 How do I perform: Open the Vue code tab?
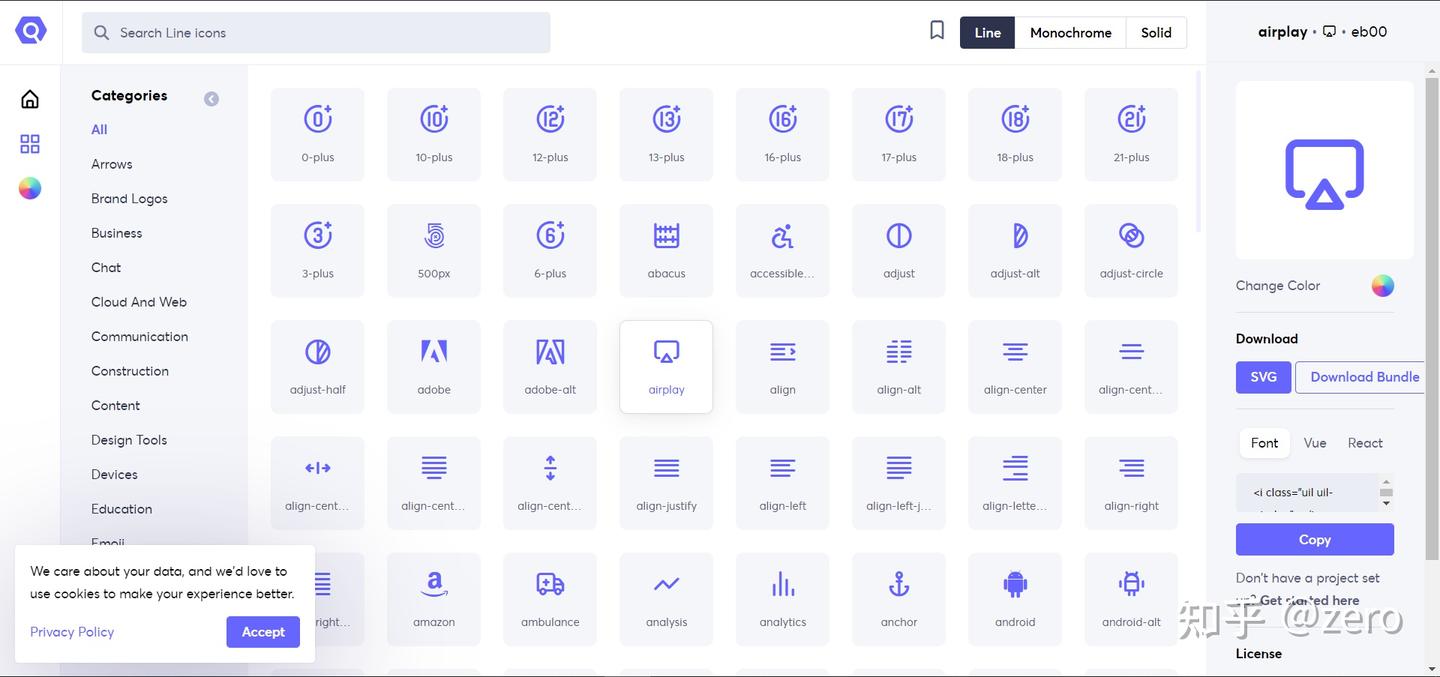click(1315, 443)
